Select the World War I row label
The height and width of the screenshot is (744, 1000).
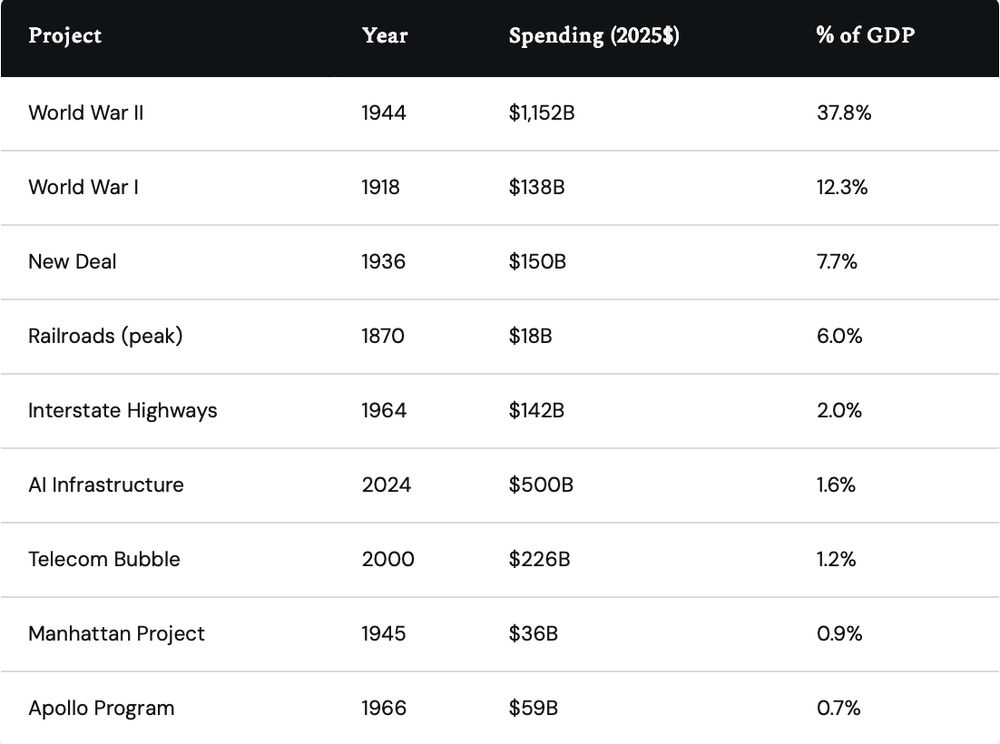84,187
